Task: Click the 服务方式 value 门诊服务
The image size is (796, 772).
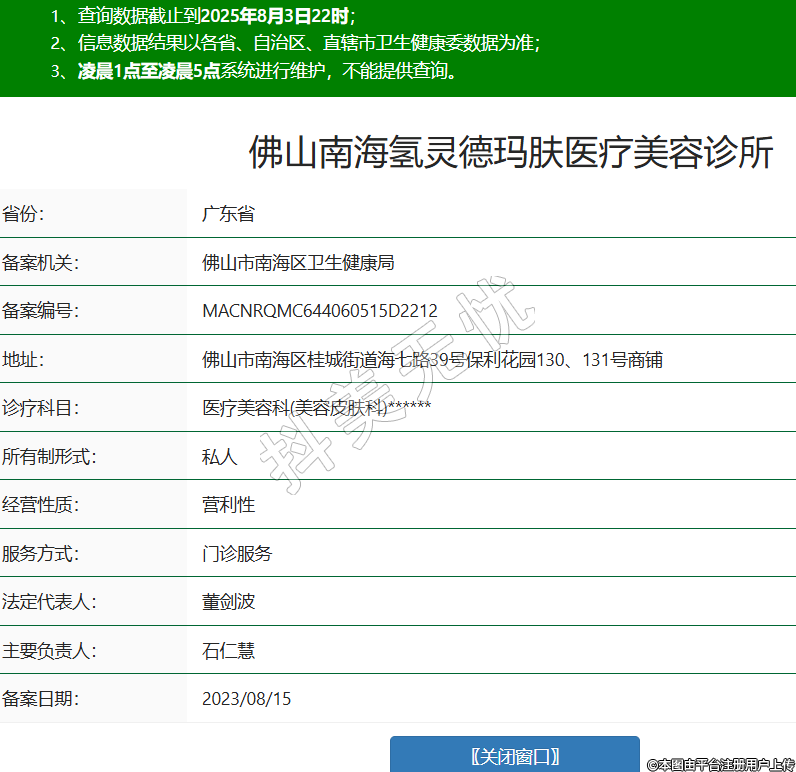Action: pyautogui.click(x=237, y=554)
